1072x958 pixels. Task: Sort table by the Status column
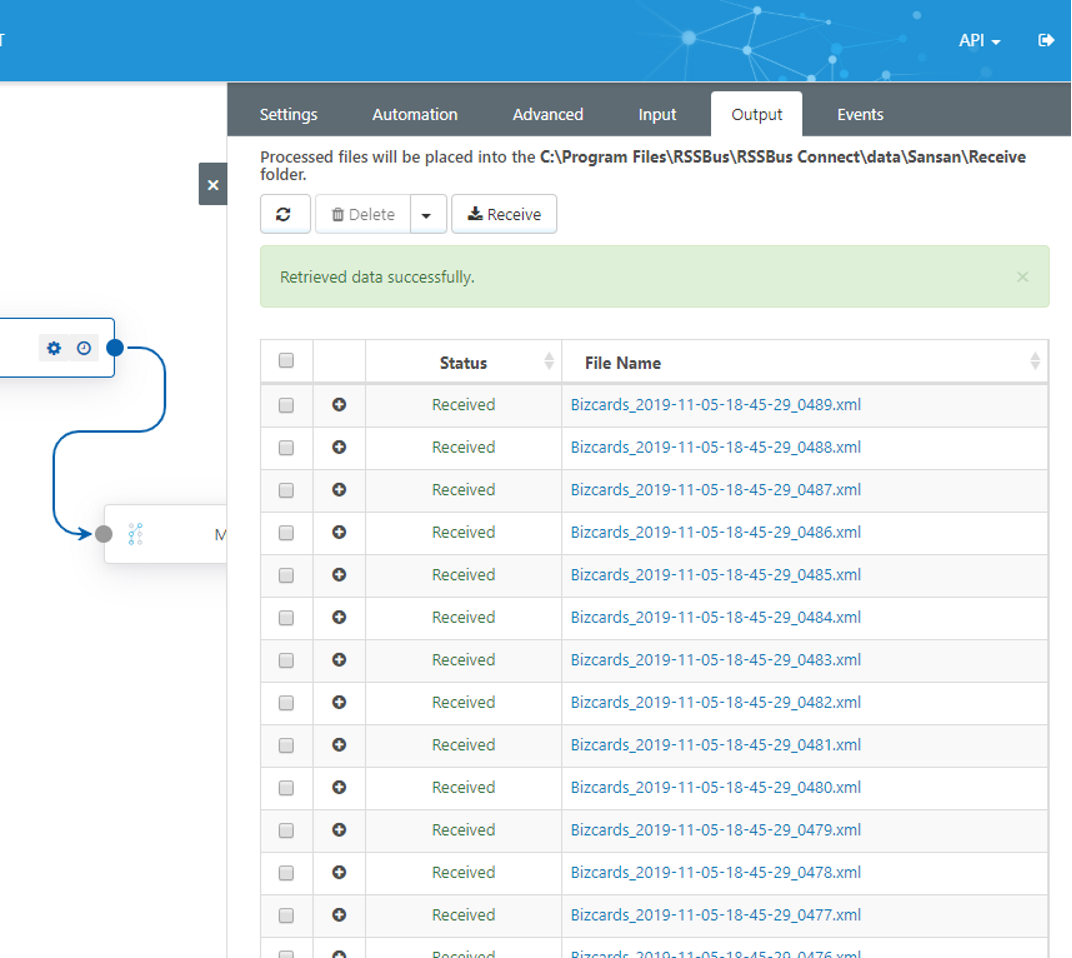[464, 363]
